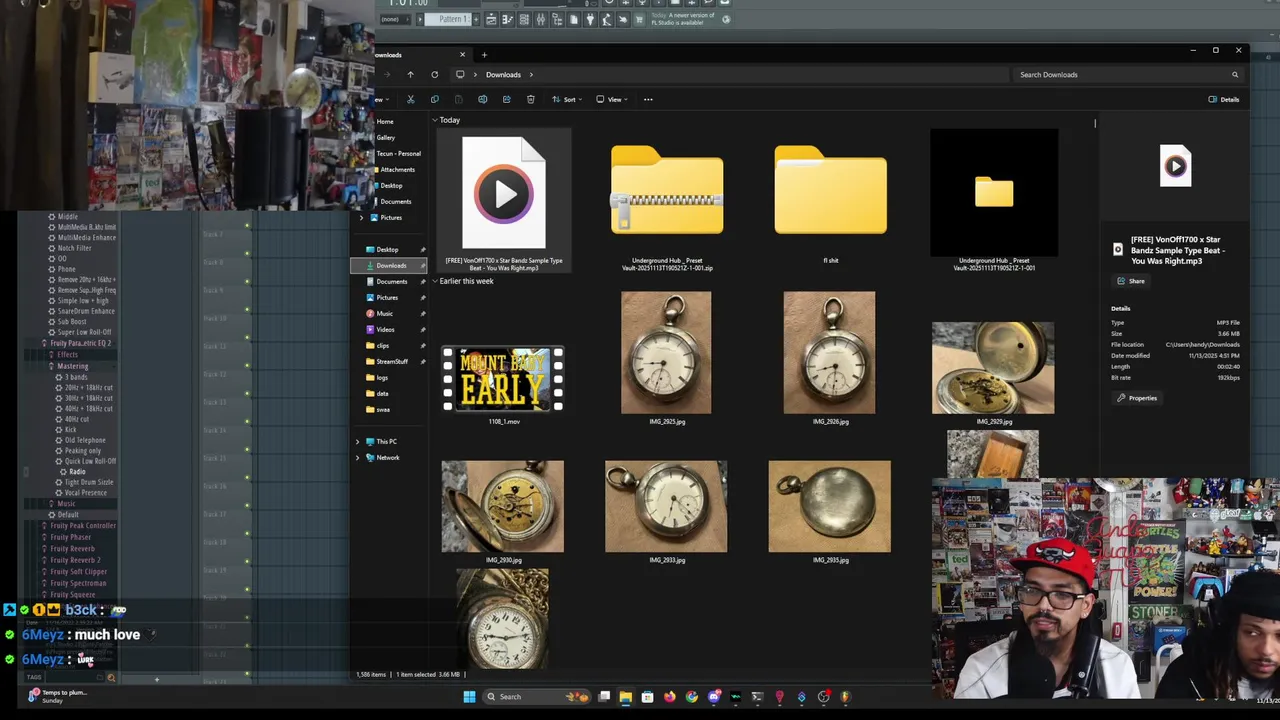Open the StreamStuff folder in navigation pane
1280x720 pixels.
pyautogui.click(x=387, y=361)
